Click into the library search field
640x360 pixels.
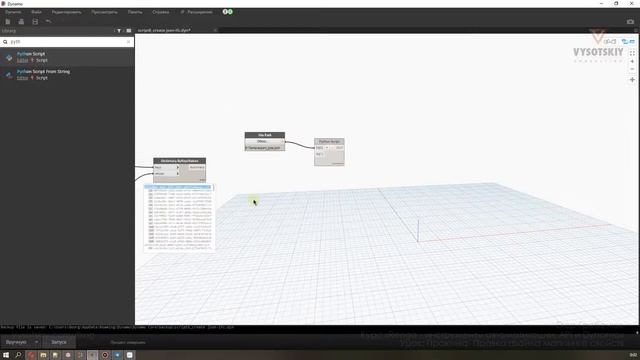pos(67,42)
